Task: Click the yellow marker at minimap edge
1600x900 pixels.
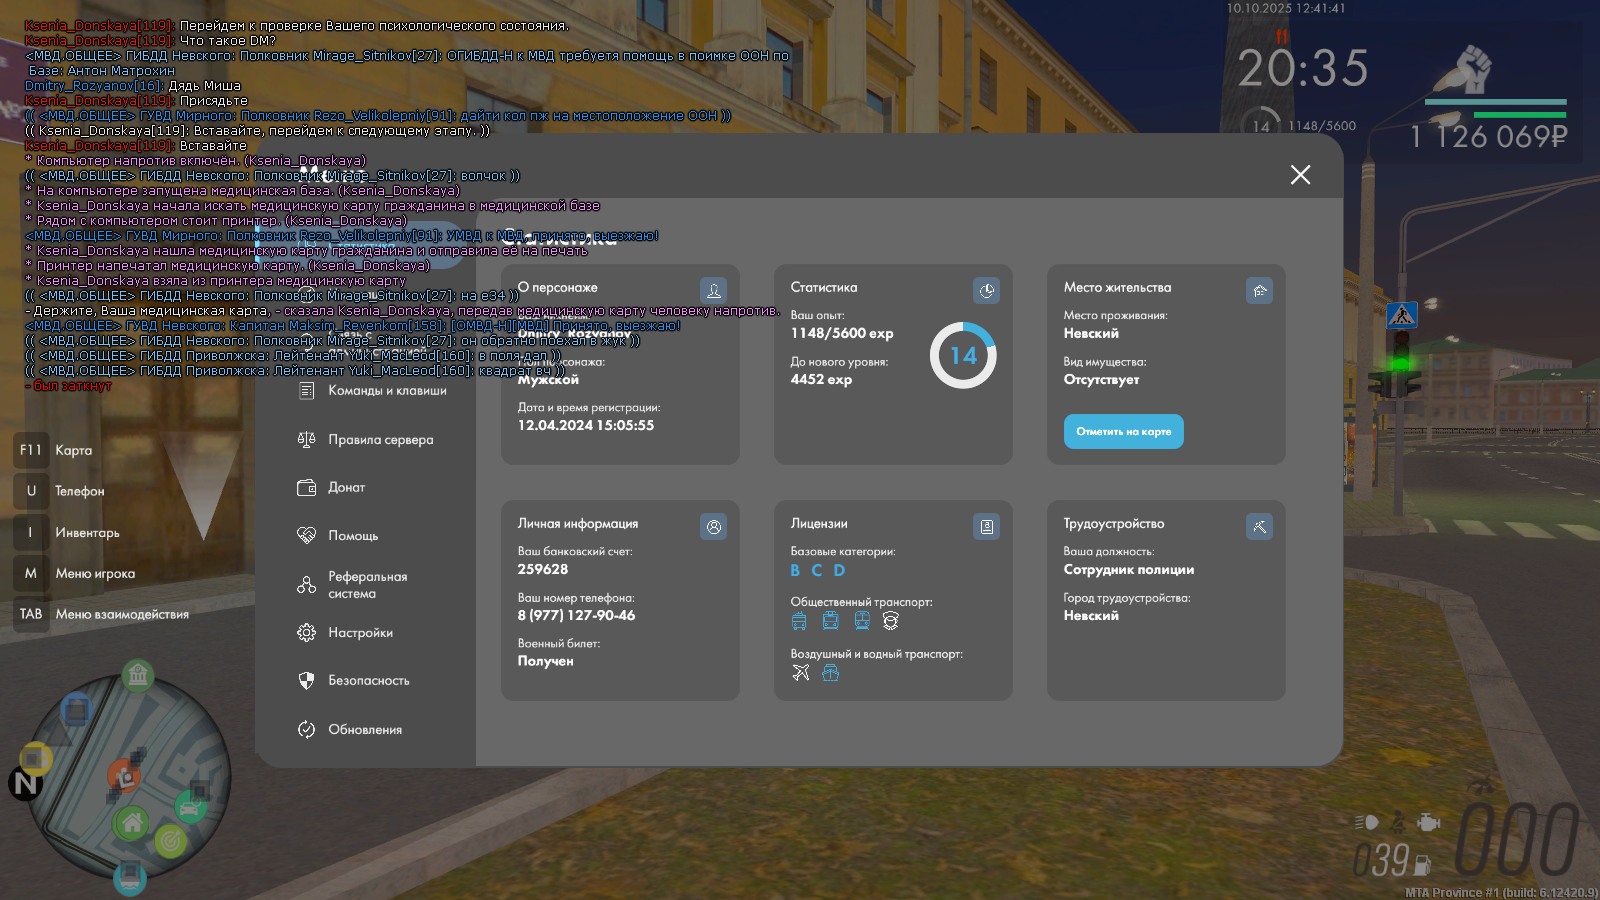Action: [36, 759]
